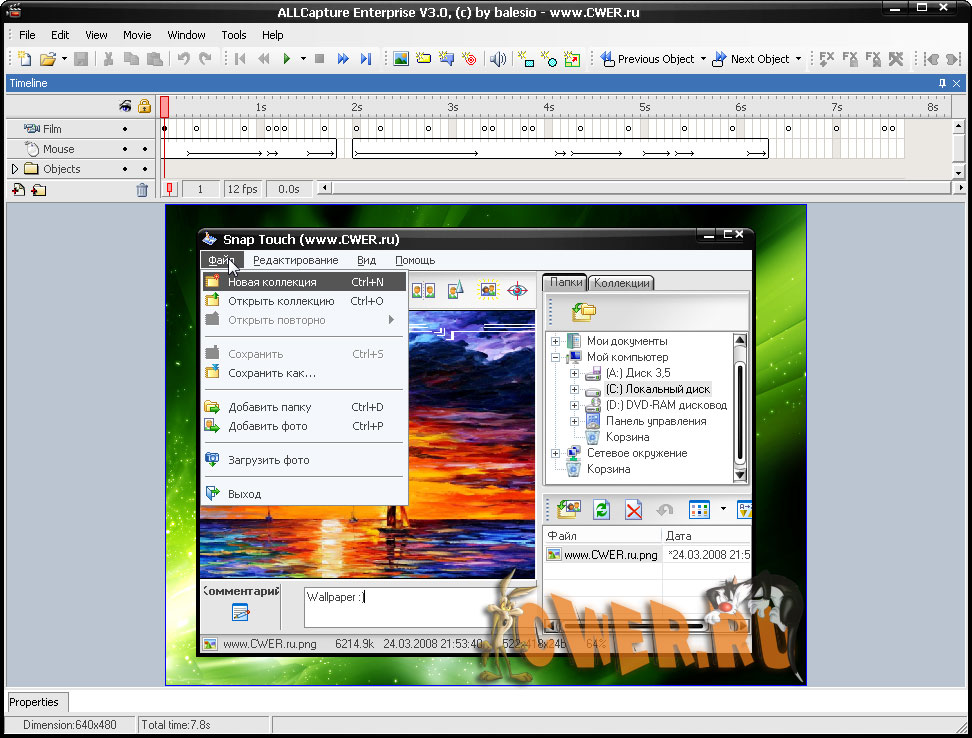
Task: Click the New project toolbar icon
Action: [x=25, y=59]
